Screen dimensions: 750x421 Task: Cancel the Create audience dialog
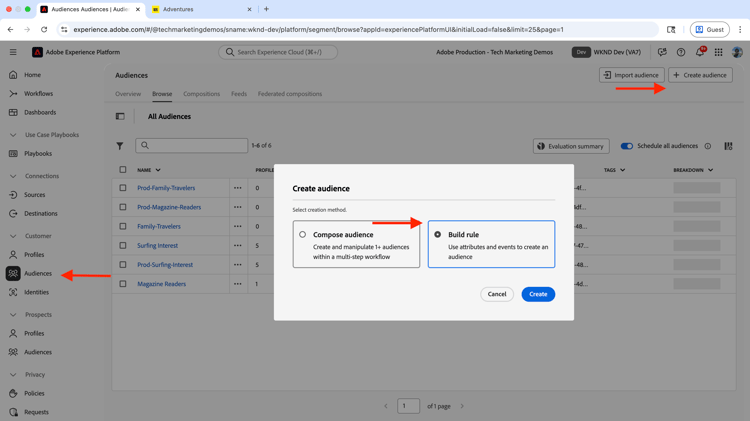[496, 294]
